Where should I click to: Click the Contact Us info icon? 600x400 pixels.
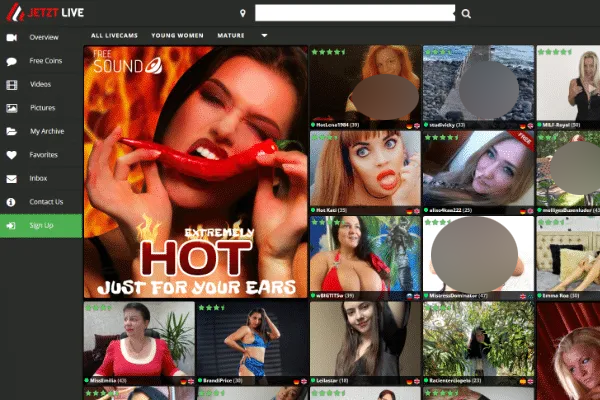12,202
